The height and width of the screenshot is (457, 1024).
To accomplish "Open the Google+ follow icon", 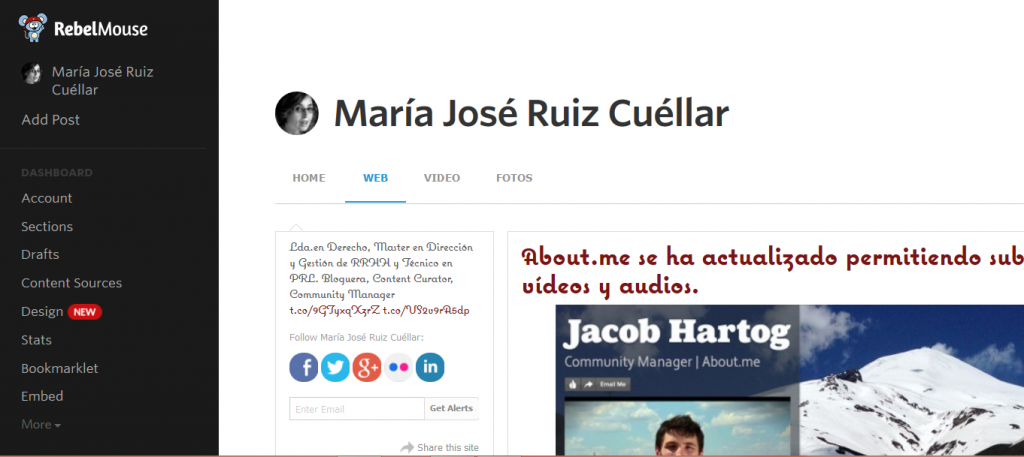I will click(367, 368).
